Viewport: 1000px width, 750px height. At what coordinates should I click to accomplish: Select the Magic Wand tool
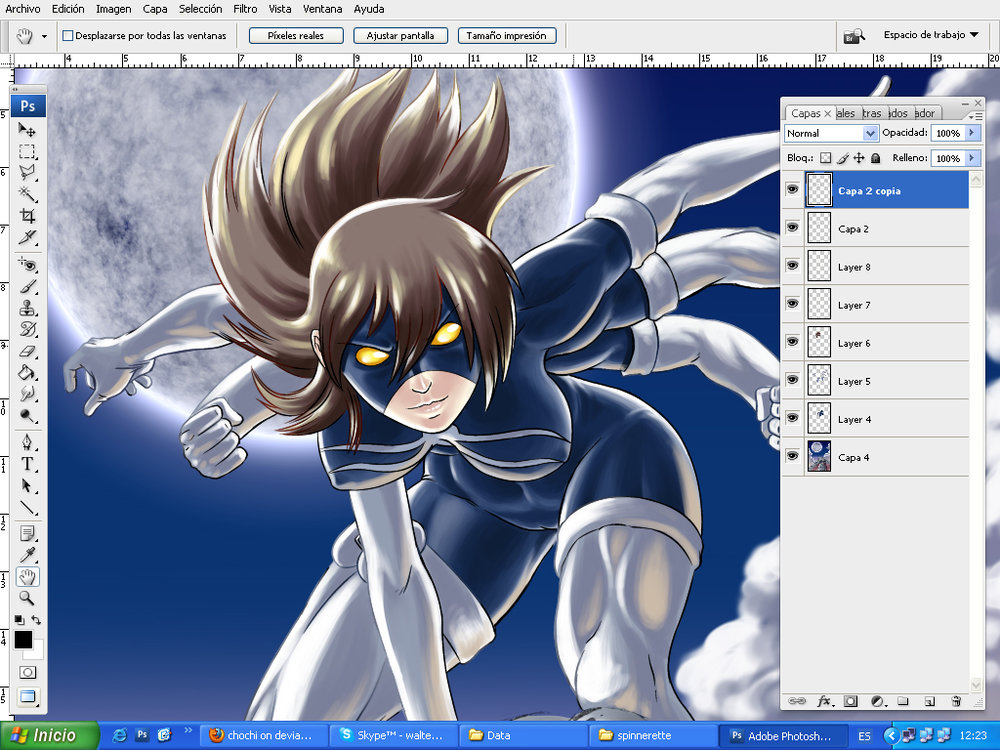pyautogui.click(x=27, y=194)
